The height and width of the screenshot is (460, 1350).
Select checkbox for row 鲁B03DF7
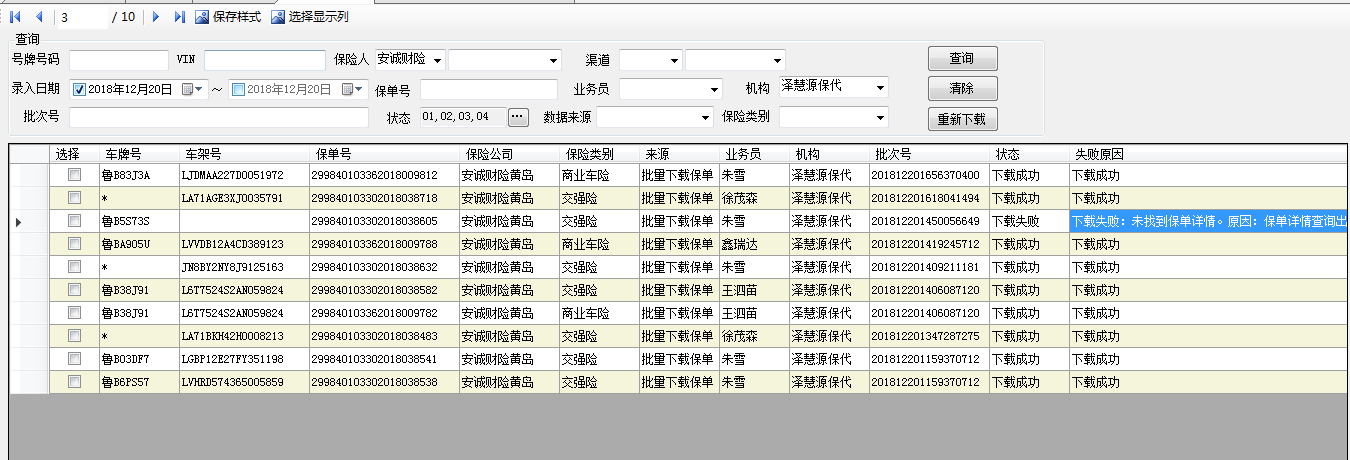[74, 359]
